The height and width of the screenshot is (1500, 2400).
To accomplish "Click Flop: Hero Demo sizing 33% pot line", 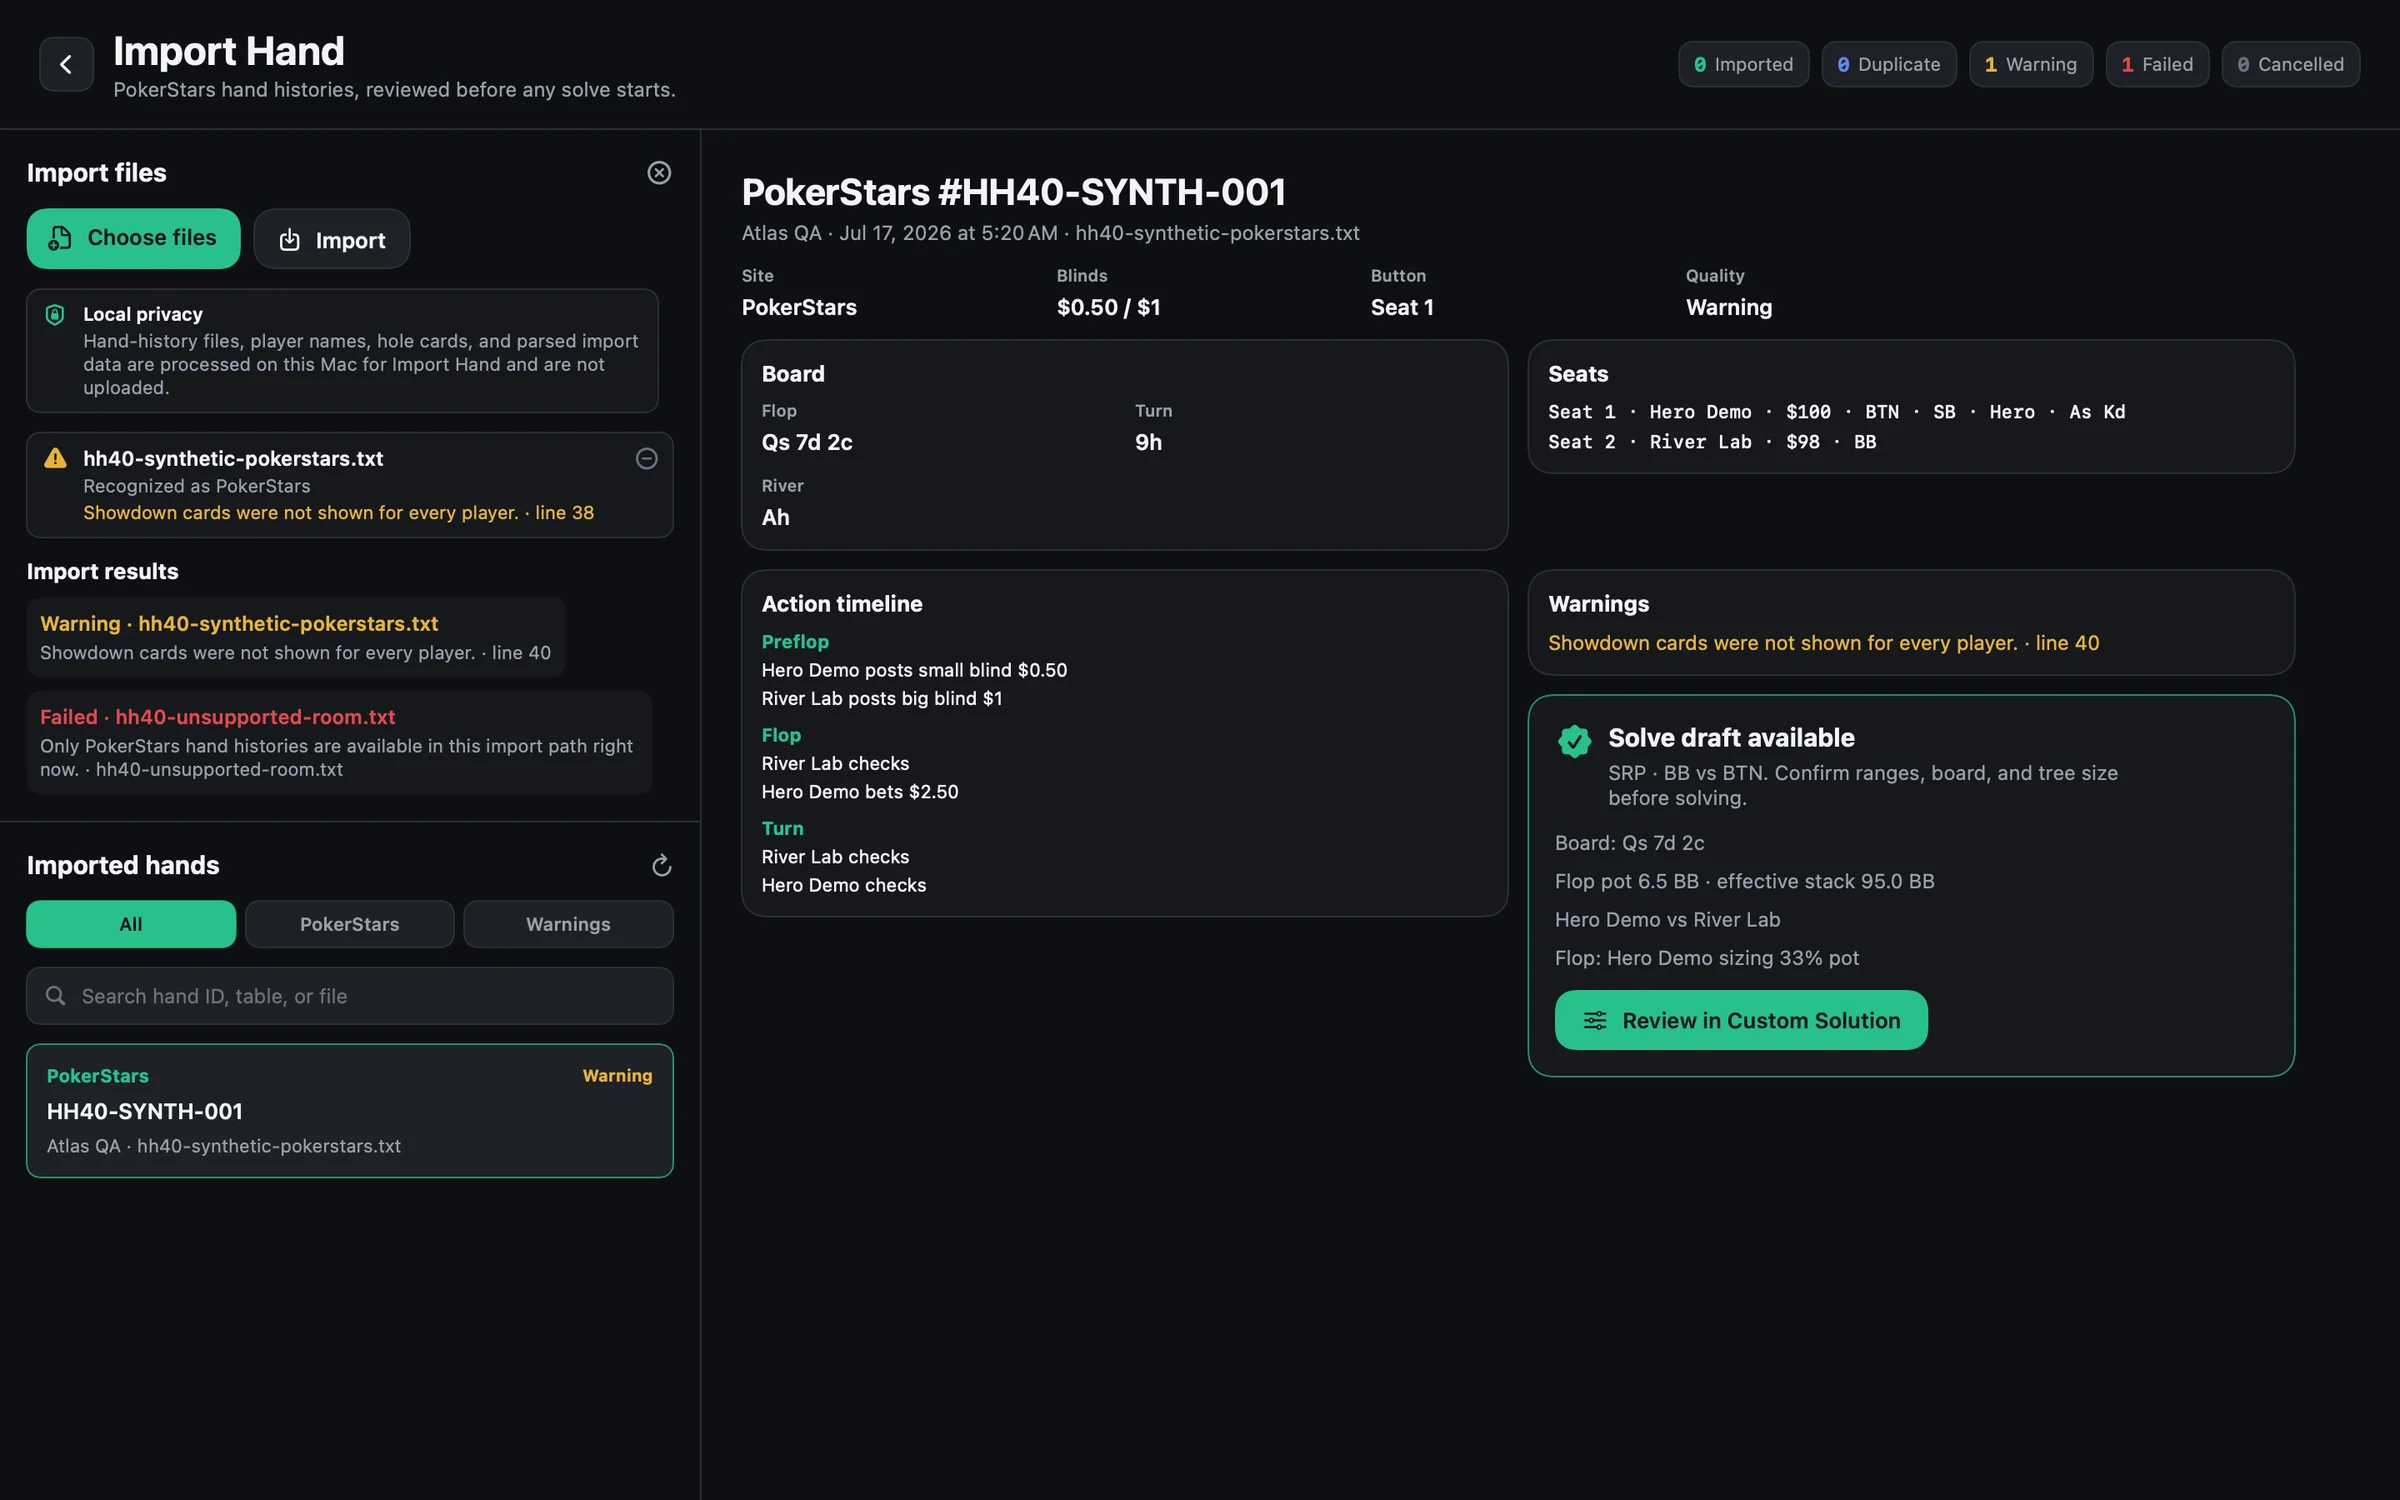I will pos(1706,958).
